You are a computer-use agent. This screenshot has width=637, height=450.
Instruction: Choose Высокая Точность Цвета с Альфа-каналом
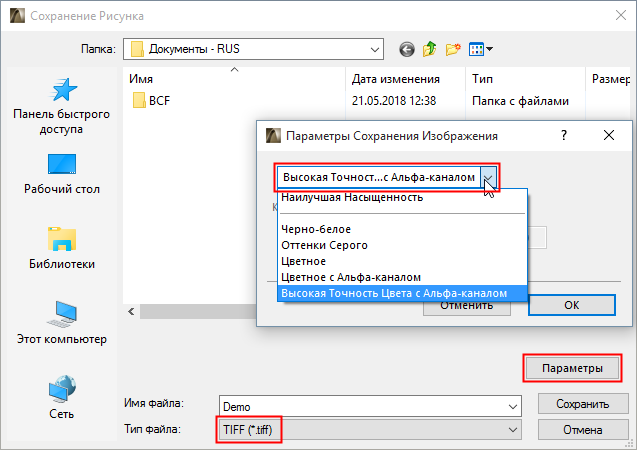click(402, 293)
